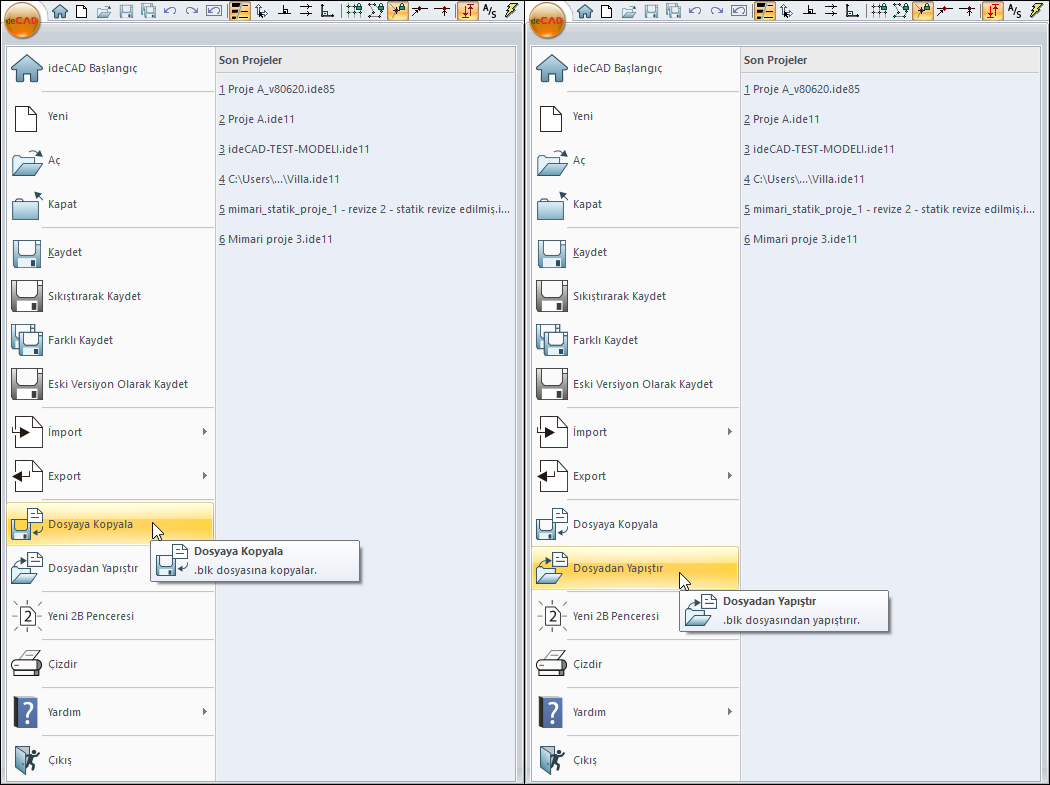The image size is (1050, 785).
Task: Open recent Proje A_v80620.ide85 in left list
Action: [x=277, y=89]
